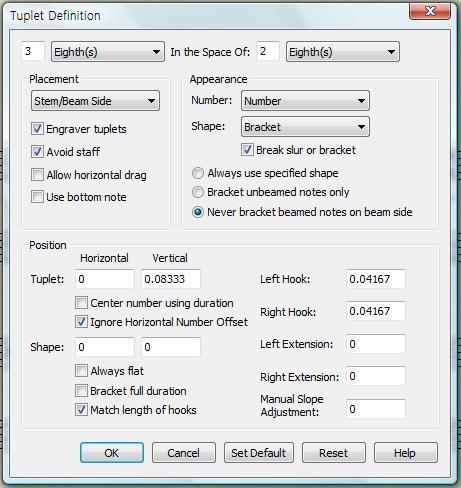Click the OK button

click(112, 453)
